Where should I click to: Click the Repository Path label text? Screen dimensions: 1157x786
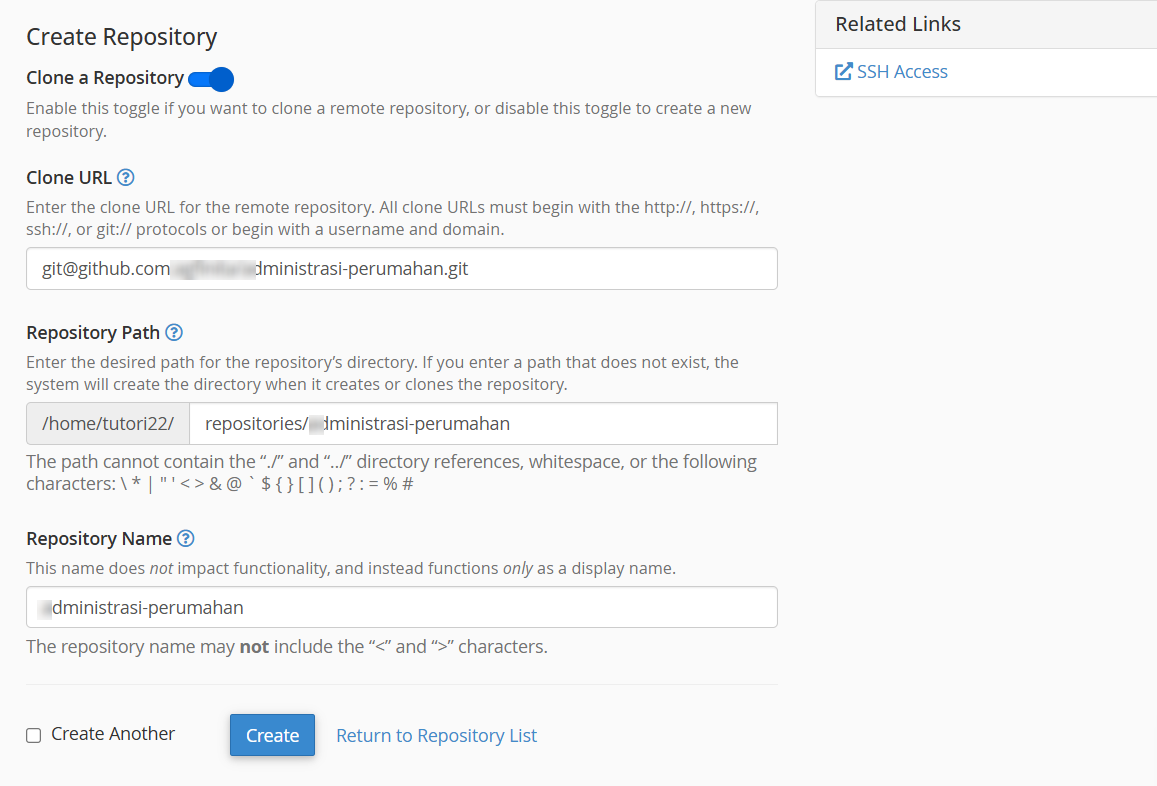point(93,332)
